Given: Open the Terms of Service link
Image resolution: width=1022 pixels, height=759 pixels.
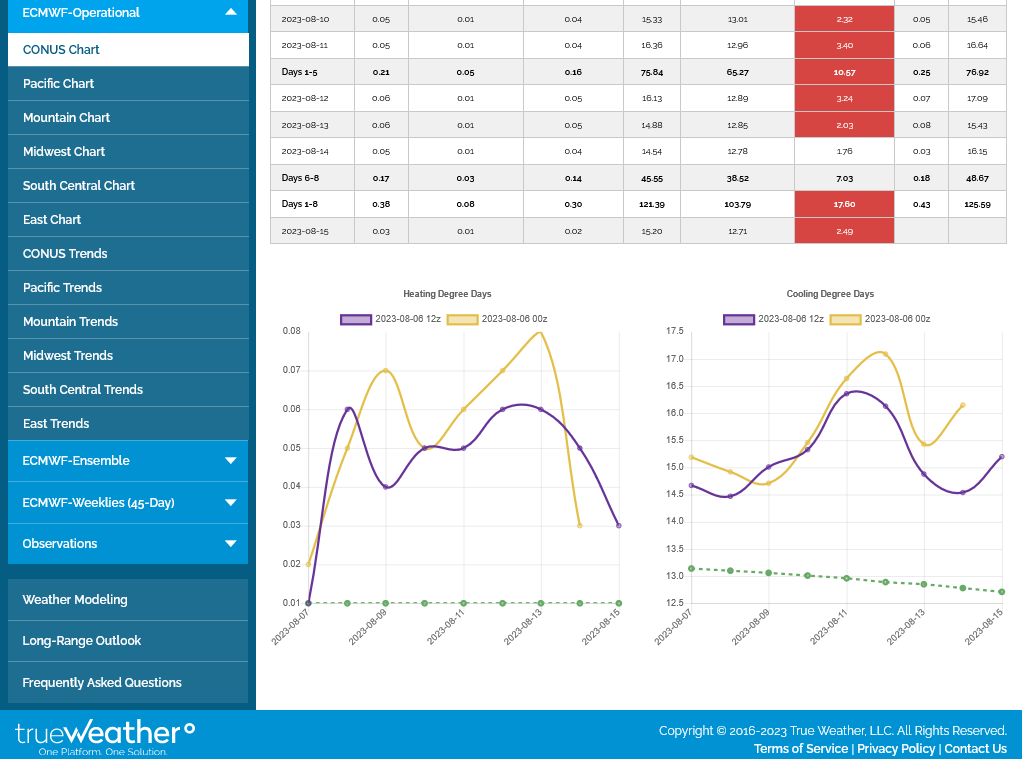Looking at the screenshot, I should 800,749.
